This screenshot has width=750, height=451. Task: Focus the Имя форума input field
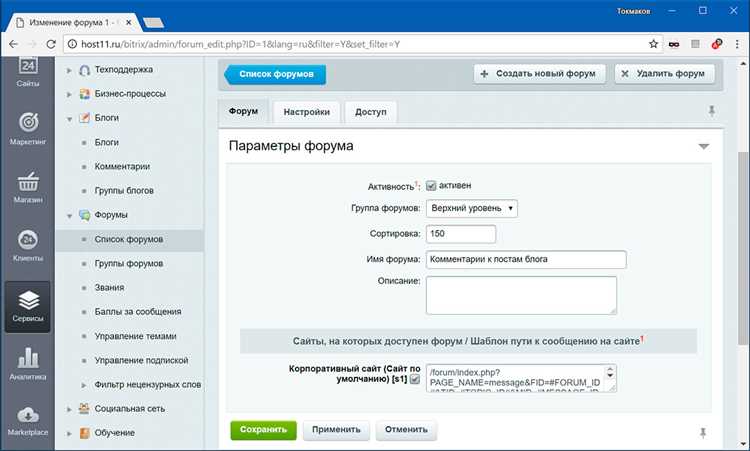(526, 259)
